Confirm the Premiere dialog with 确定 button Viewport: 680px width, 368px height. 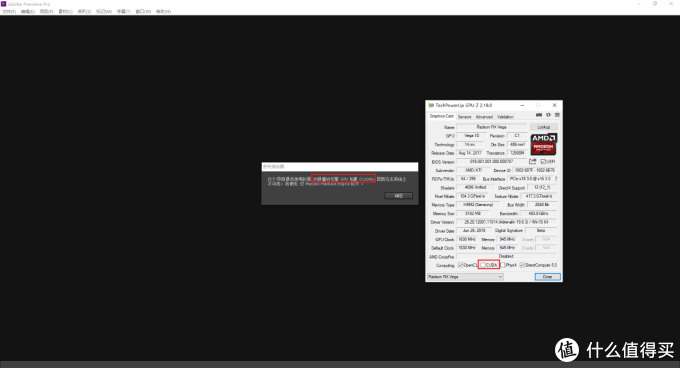[x=399, y=196]
